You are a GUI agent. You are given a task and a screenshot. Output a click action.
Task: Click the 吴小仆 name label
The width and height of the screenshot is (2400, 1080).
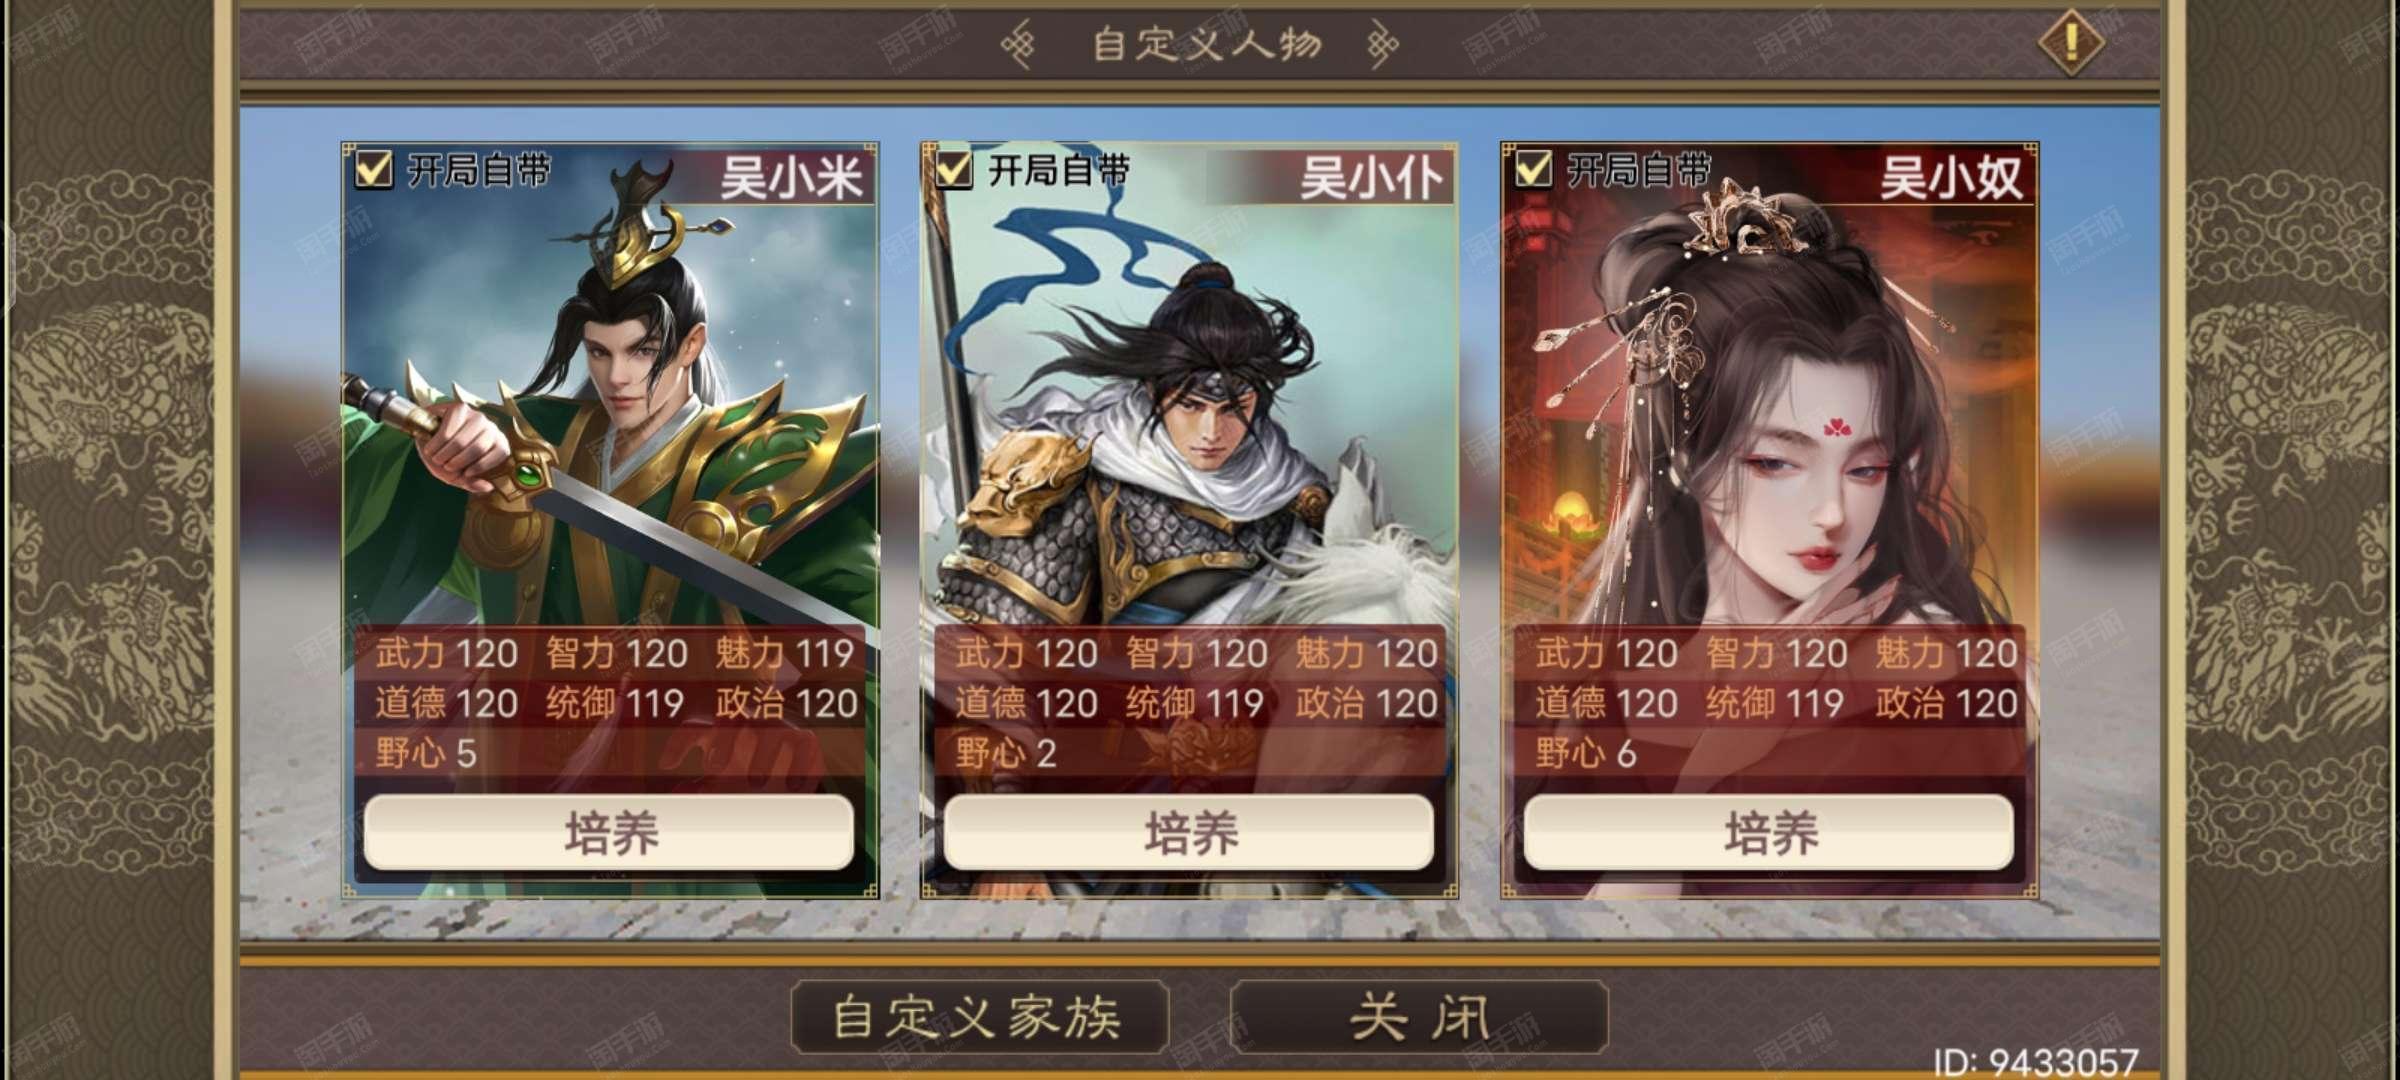[x=1371, y=178]
